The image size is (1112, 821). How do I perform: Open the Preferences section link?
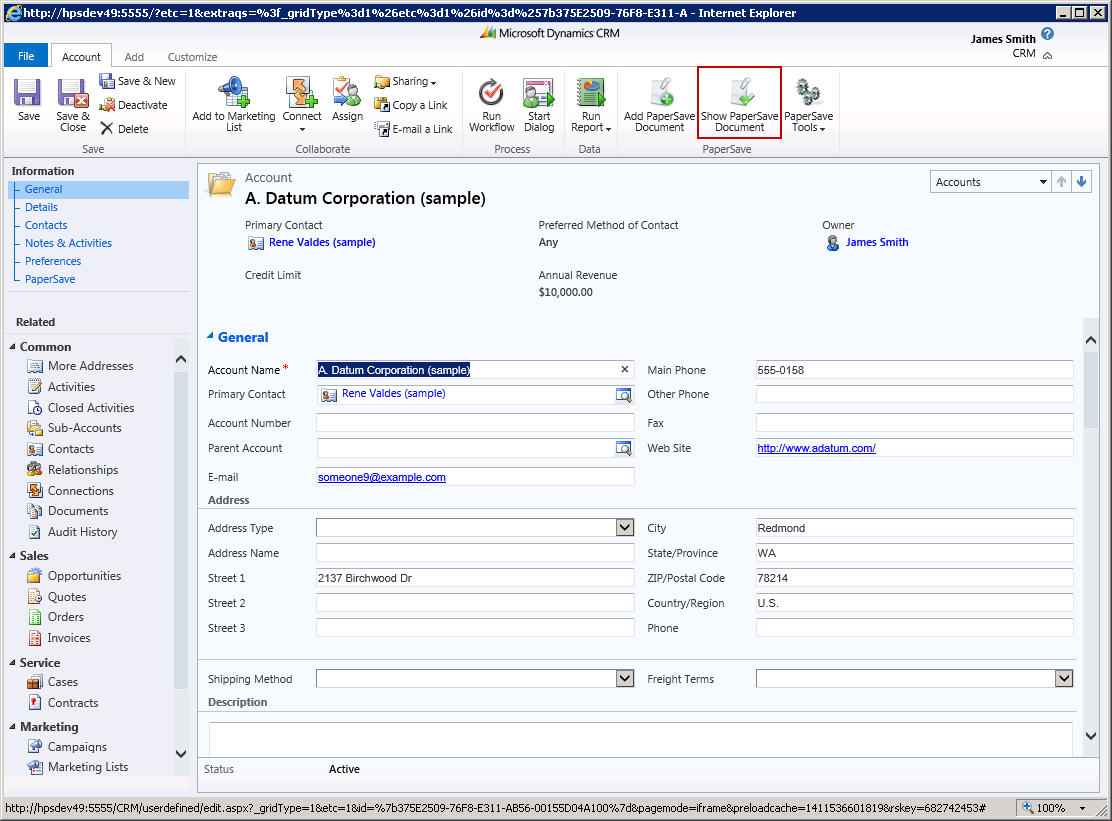52,261
